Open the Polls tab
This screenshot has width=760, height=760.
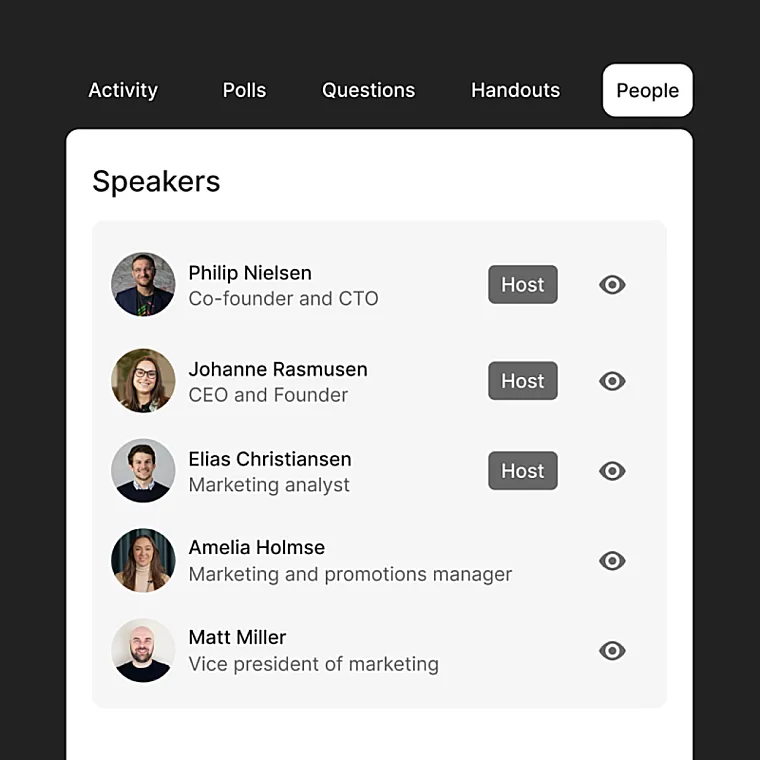pyautogui.click(x=244, y=90)
